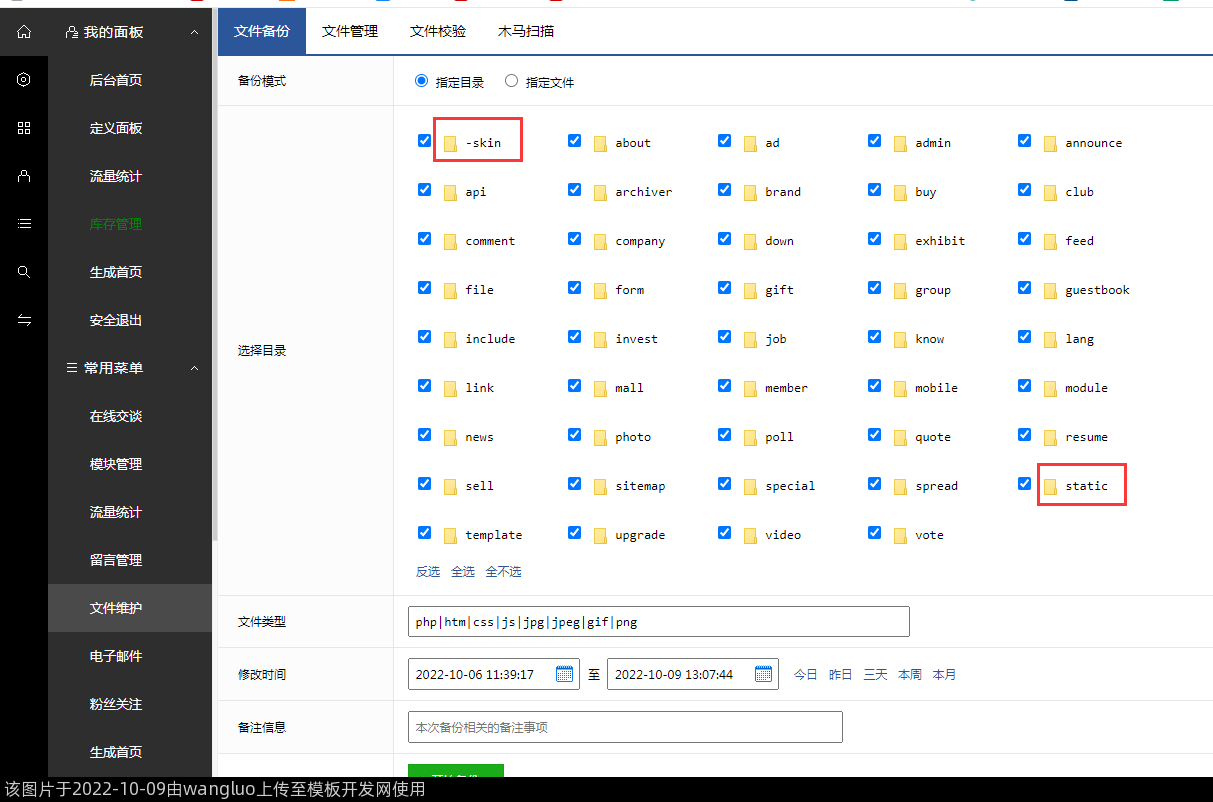Click the 备注信息 input field

625,727
